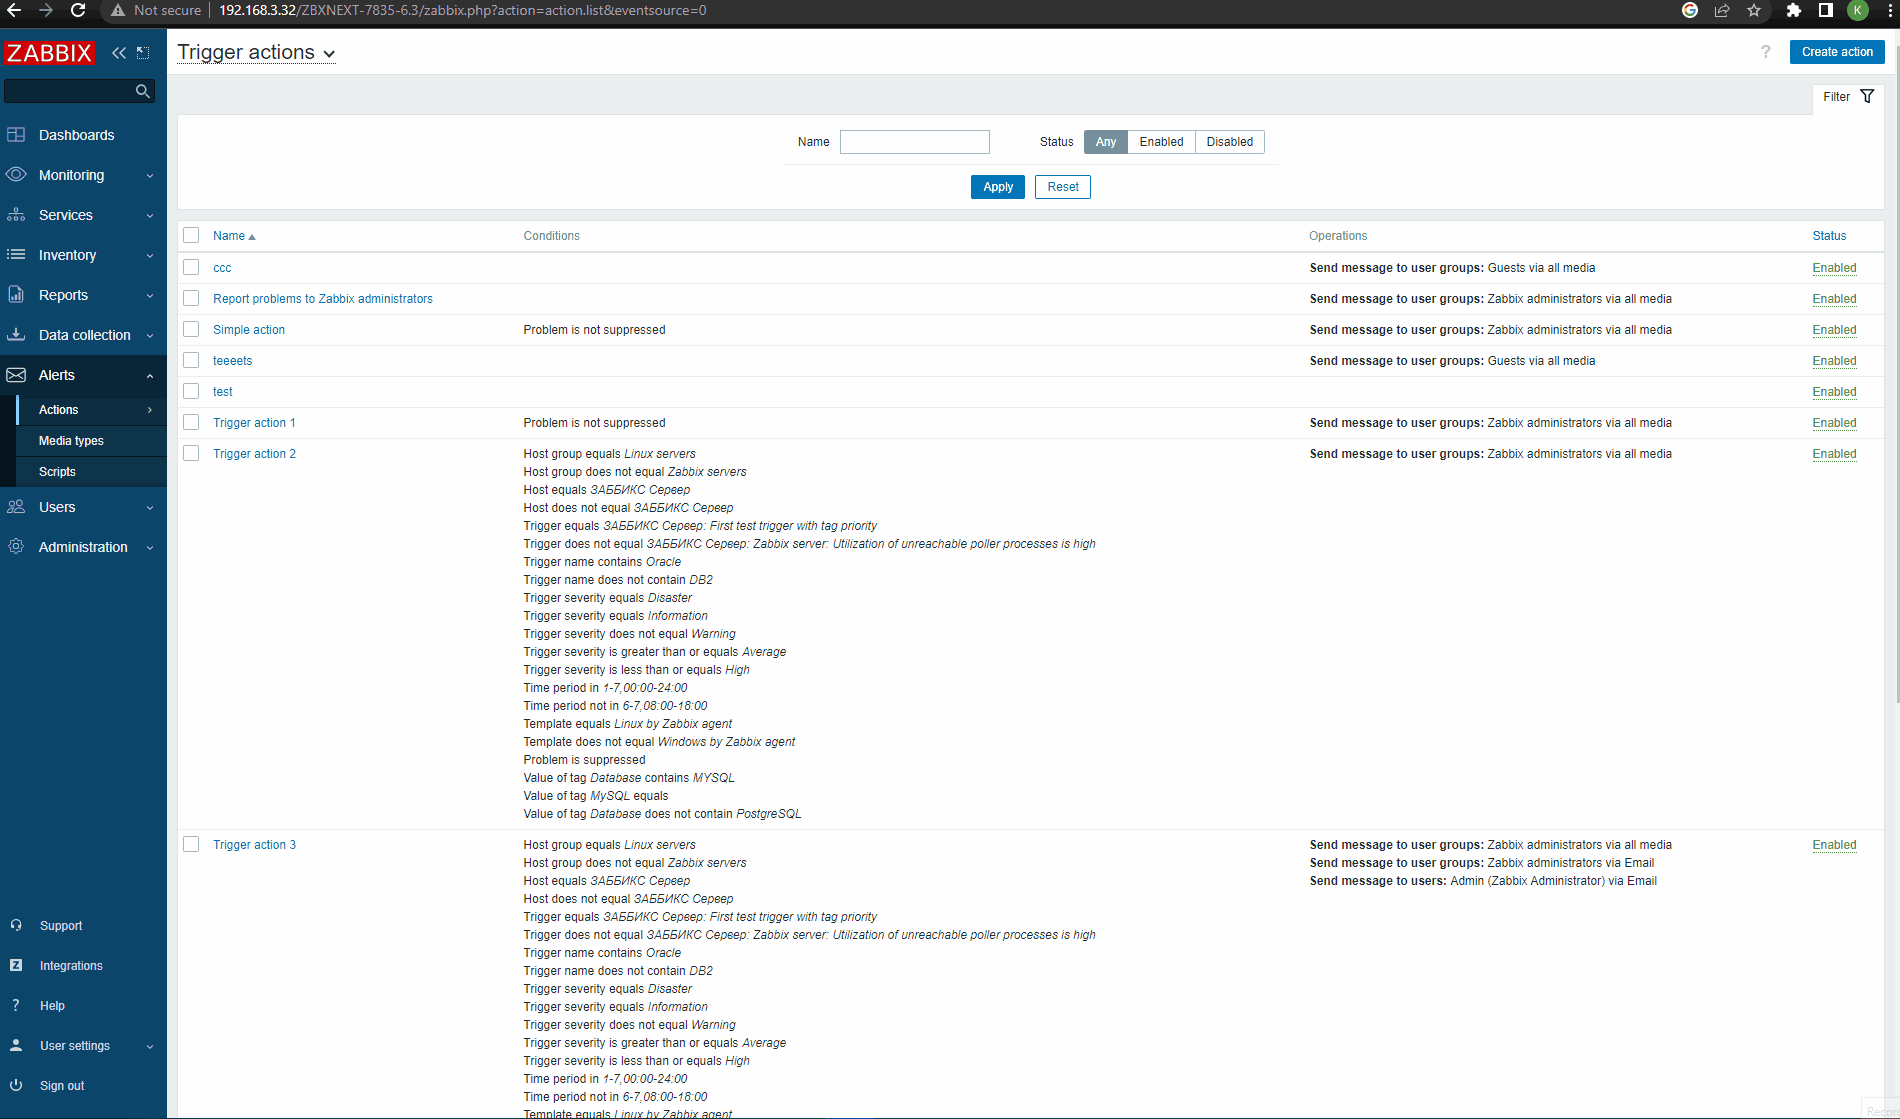The height and width of the screenshot is (1119, 1900).
Task: Click the Reset filter button
Action: click(x=1063, y=187)
